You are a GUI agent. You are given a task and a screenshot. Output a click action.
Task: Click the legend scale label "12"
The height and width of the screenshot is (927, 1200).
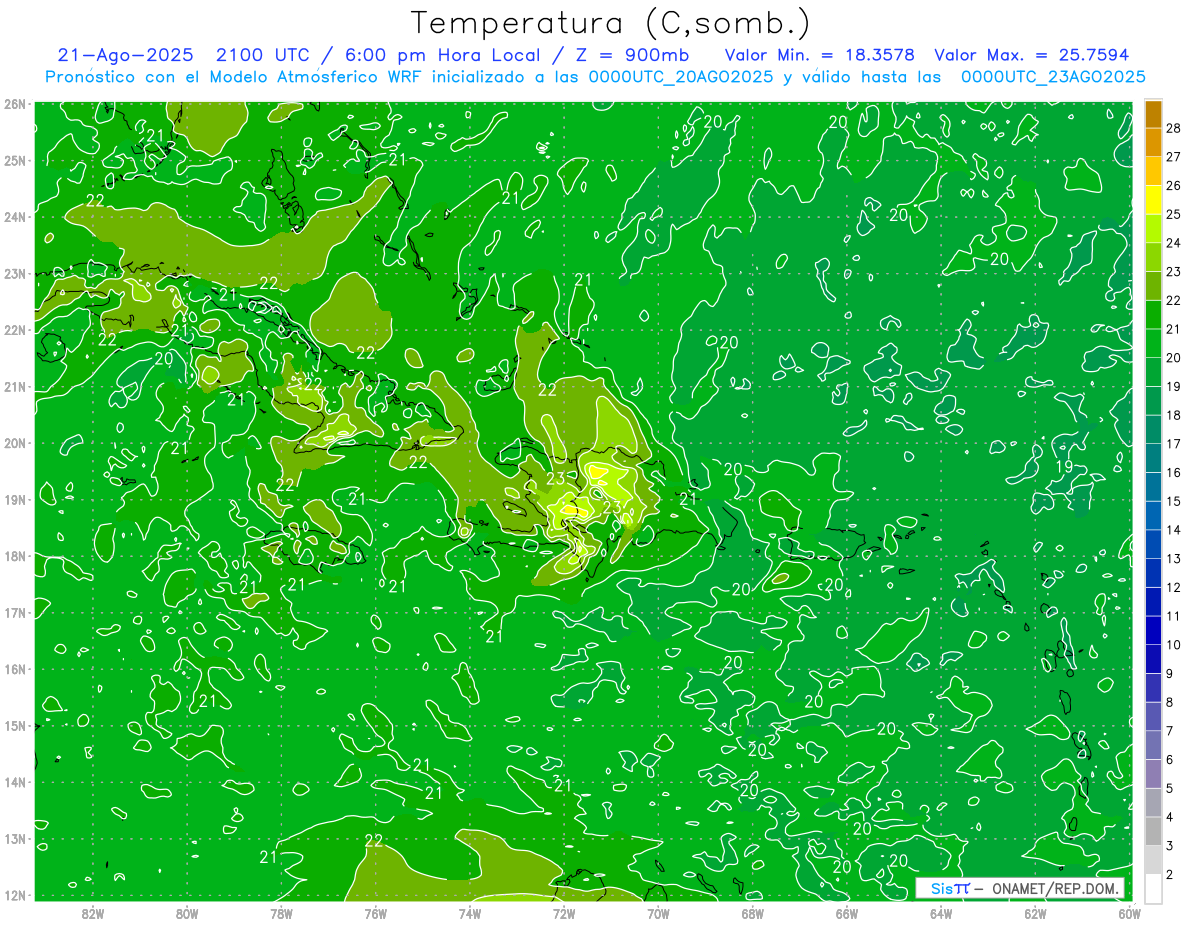point(1173,587)
